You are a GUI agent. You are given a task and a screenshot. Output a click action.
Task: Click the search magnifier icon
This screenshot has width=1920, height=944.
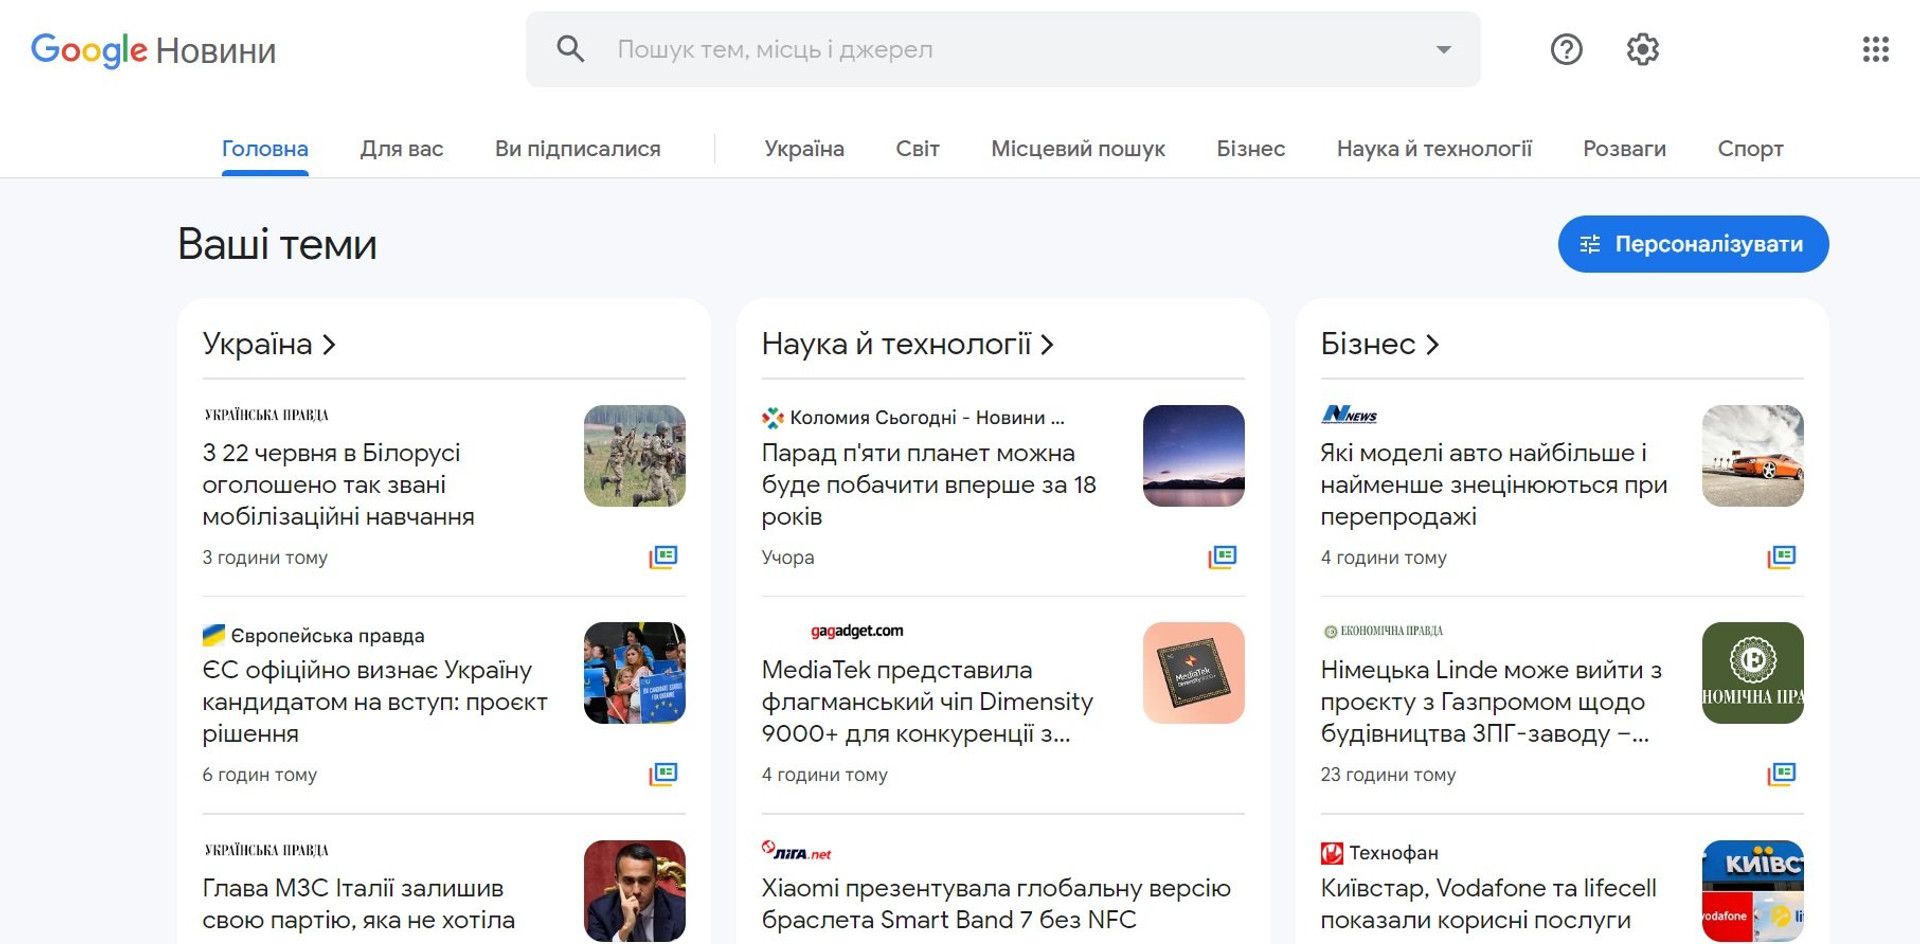(570, 49)
